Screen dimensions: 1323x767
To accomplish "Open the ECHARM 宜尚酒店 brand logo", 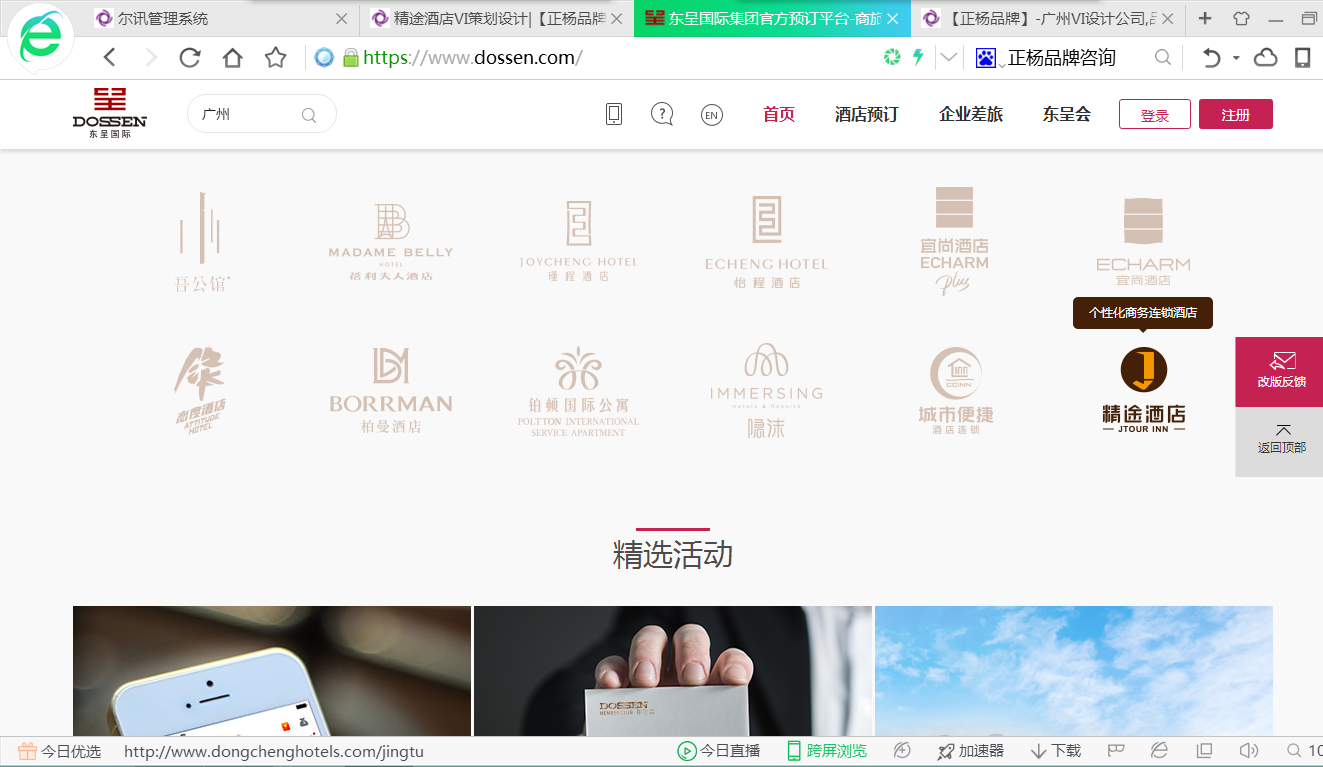I will point(1143,242).
